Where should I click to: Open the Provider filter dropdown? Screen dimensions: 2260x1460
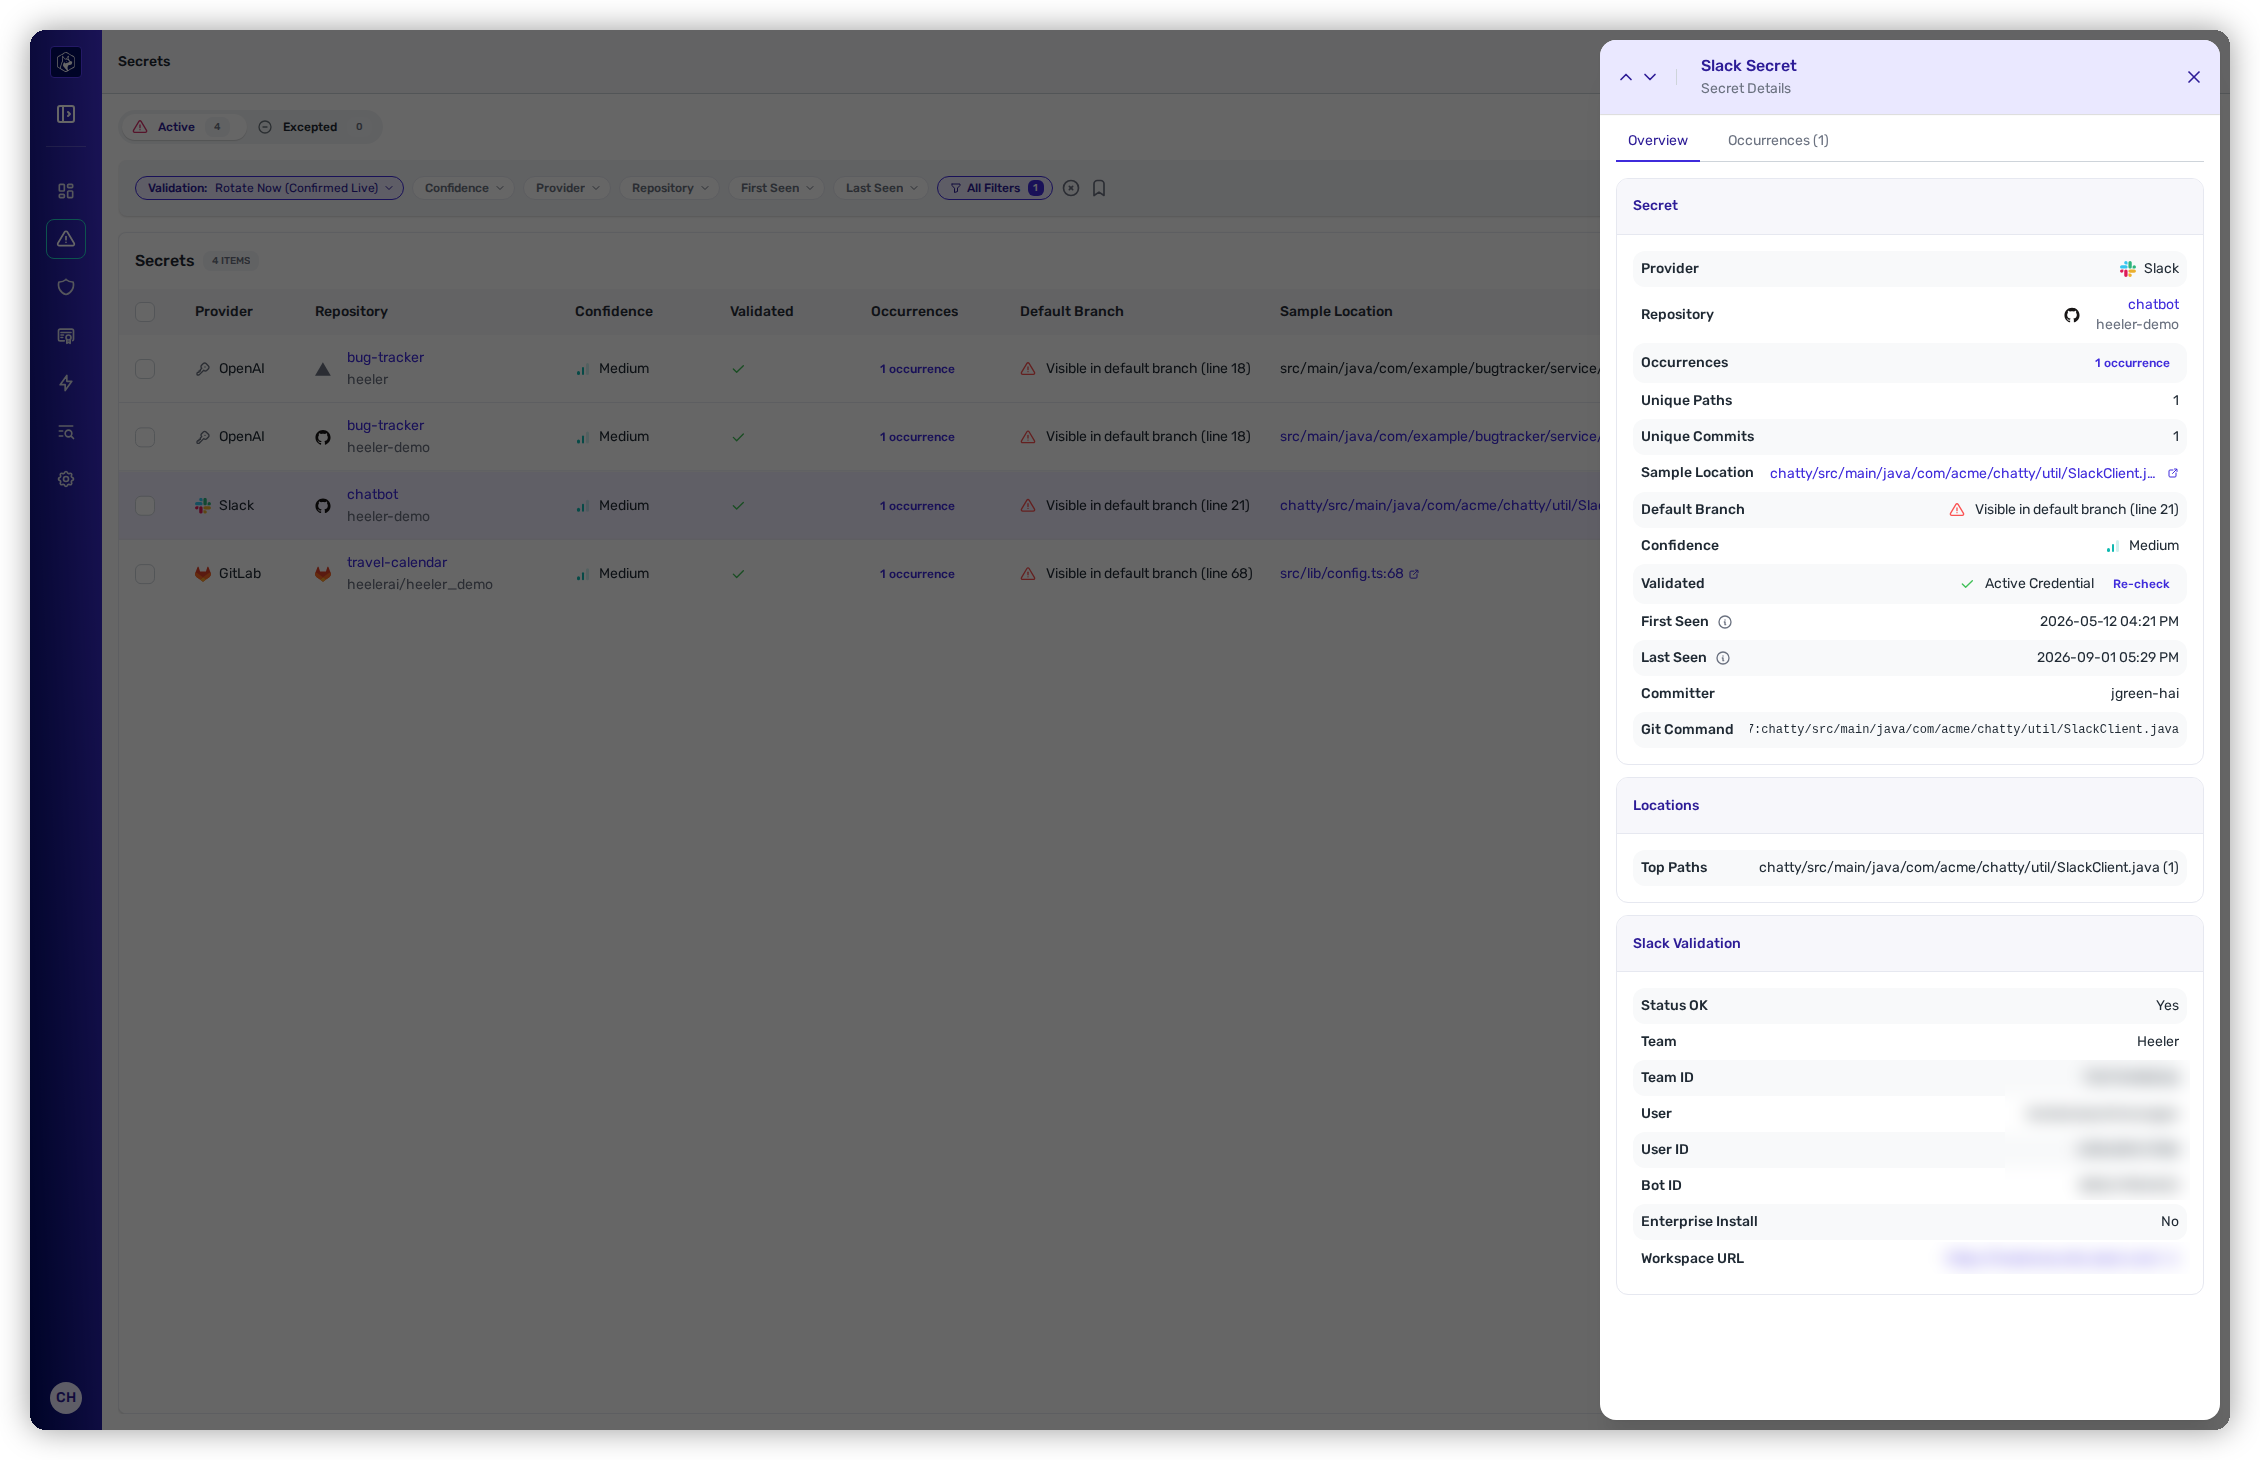tap(567, 188)
